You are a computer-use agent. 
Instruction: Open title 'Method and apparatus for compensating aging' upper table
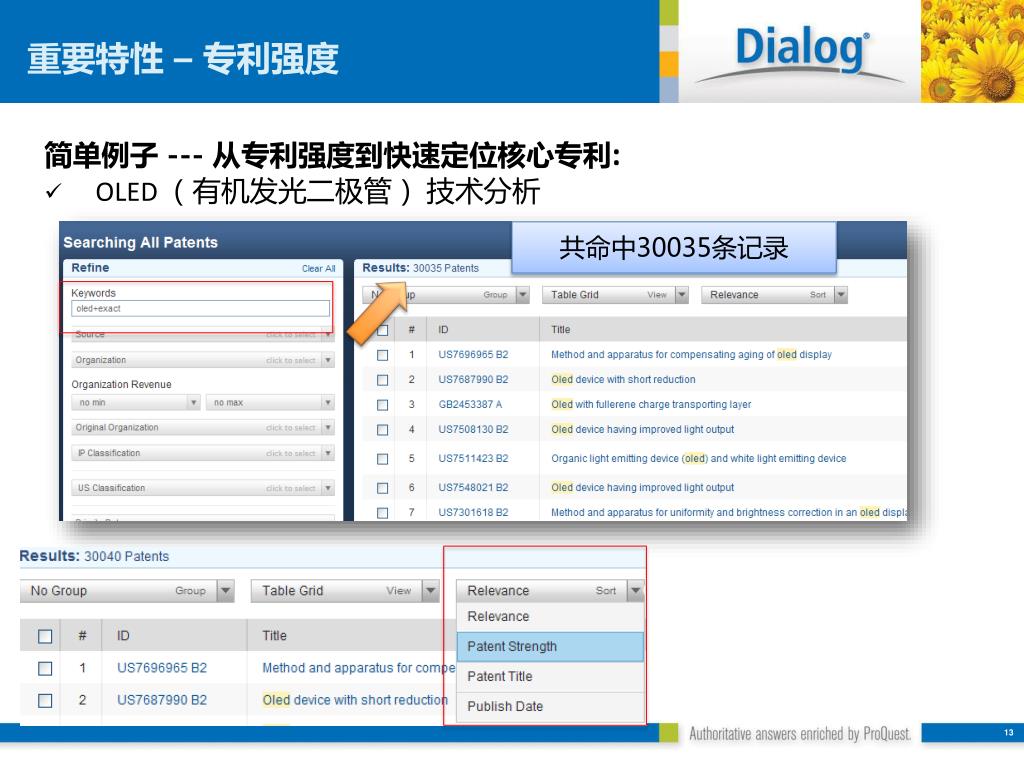(x=691, y=355)
